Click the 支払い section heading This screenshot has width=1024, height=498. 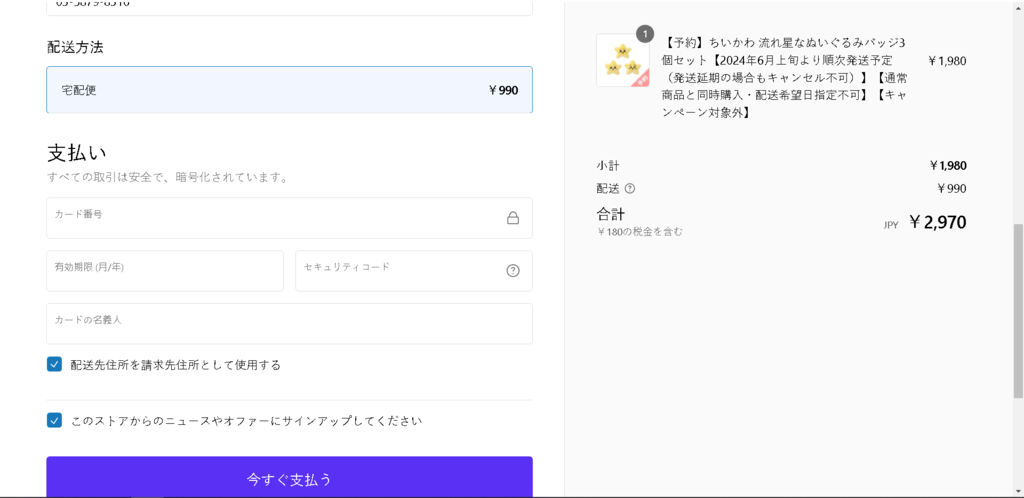click(x=76, y=153)
